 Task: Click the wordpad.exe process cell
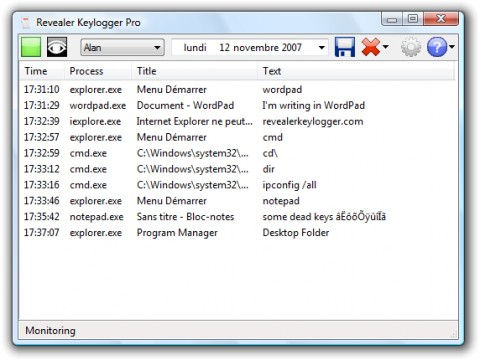(x=98, y=105)
